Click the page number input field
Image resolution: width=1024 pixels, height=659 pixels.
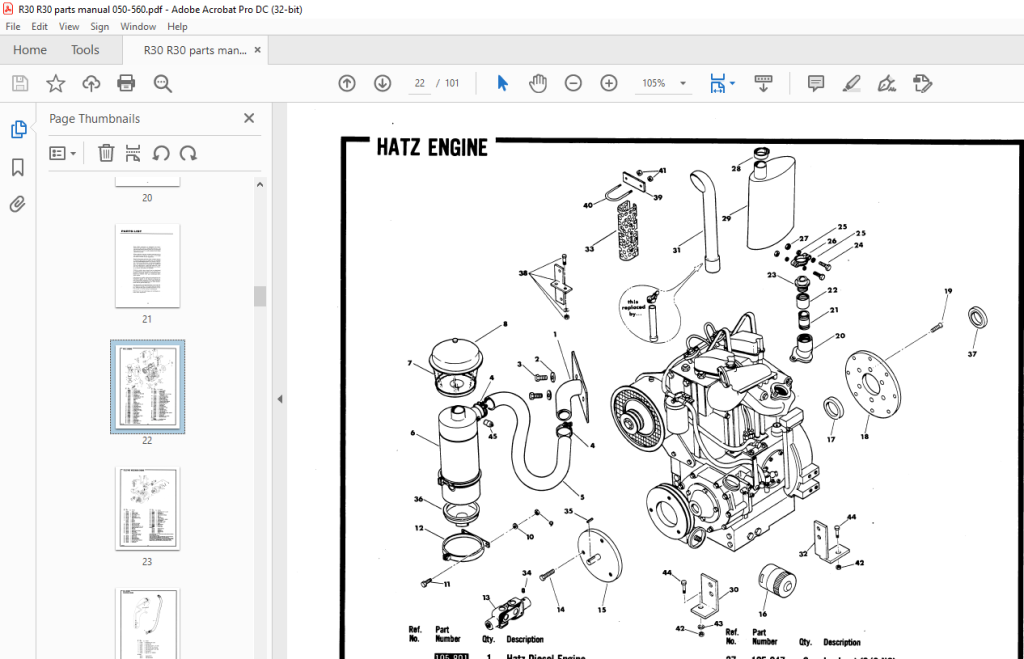(419, 84)
